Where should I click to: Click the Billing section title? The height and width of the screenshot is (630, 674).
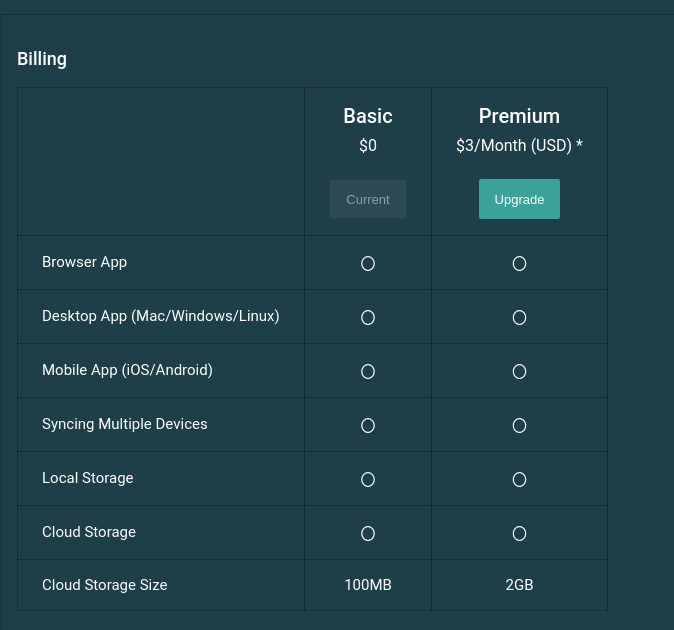click(42, 59)
